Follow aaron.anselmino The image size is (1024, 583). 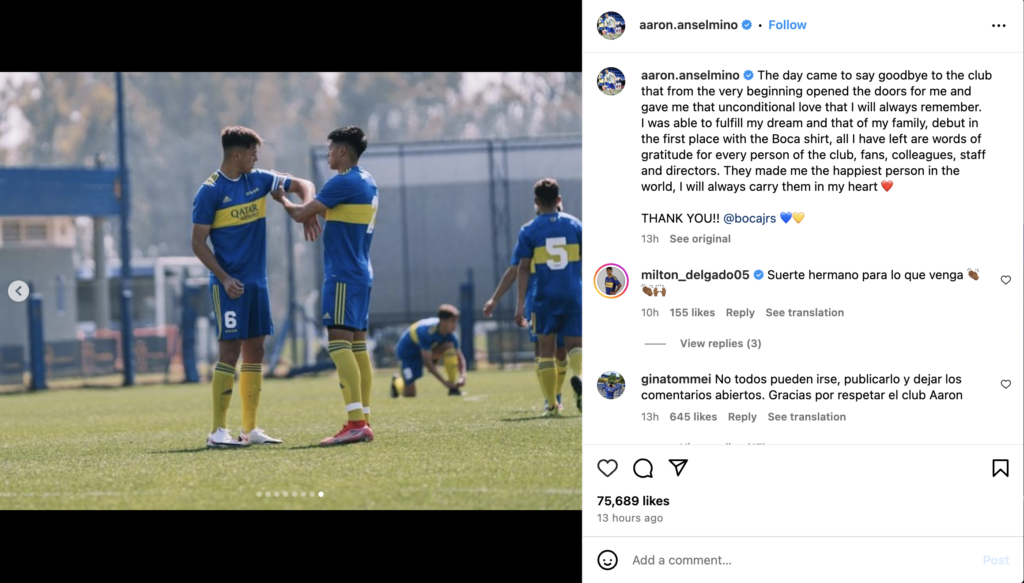pos(787,25)
